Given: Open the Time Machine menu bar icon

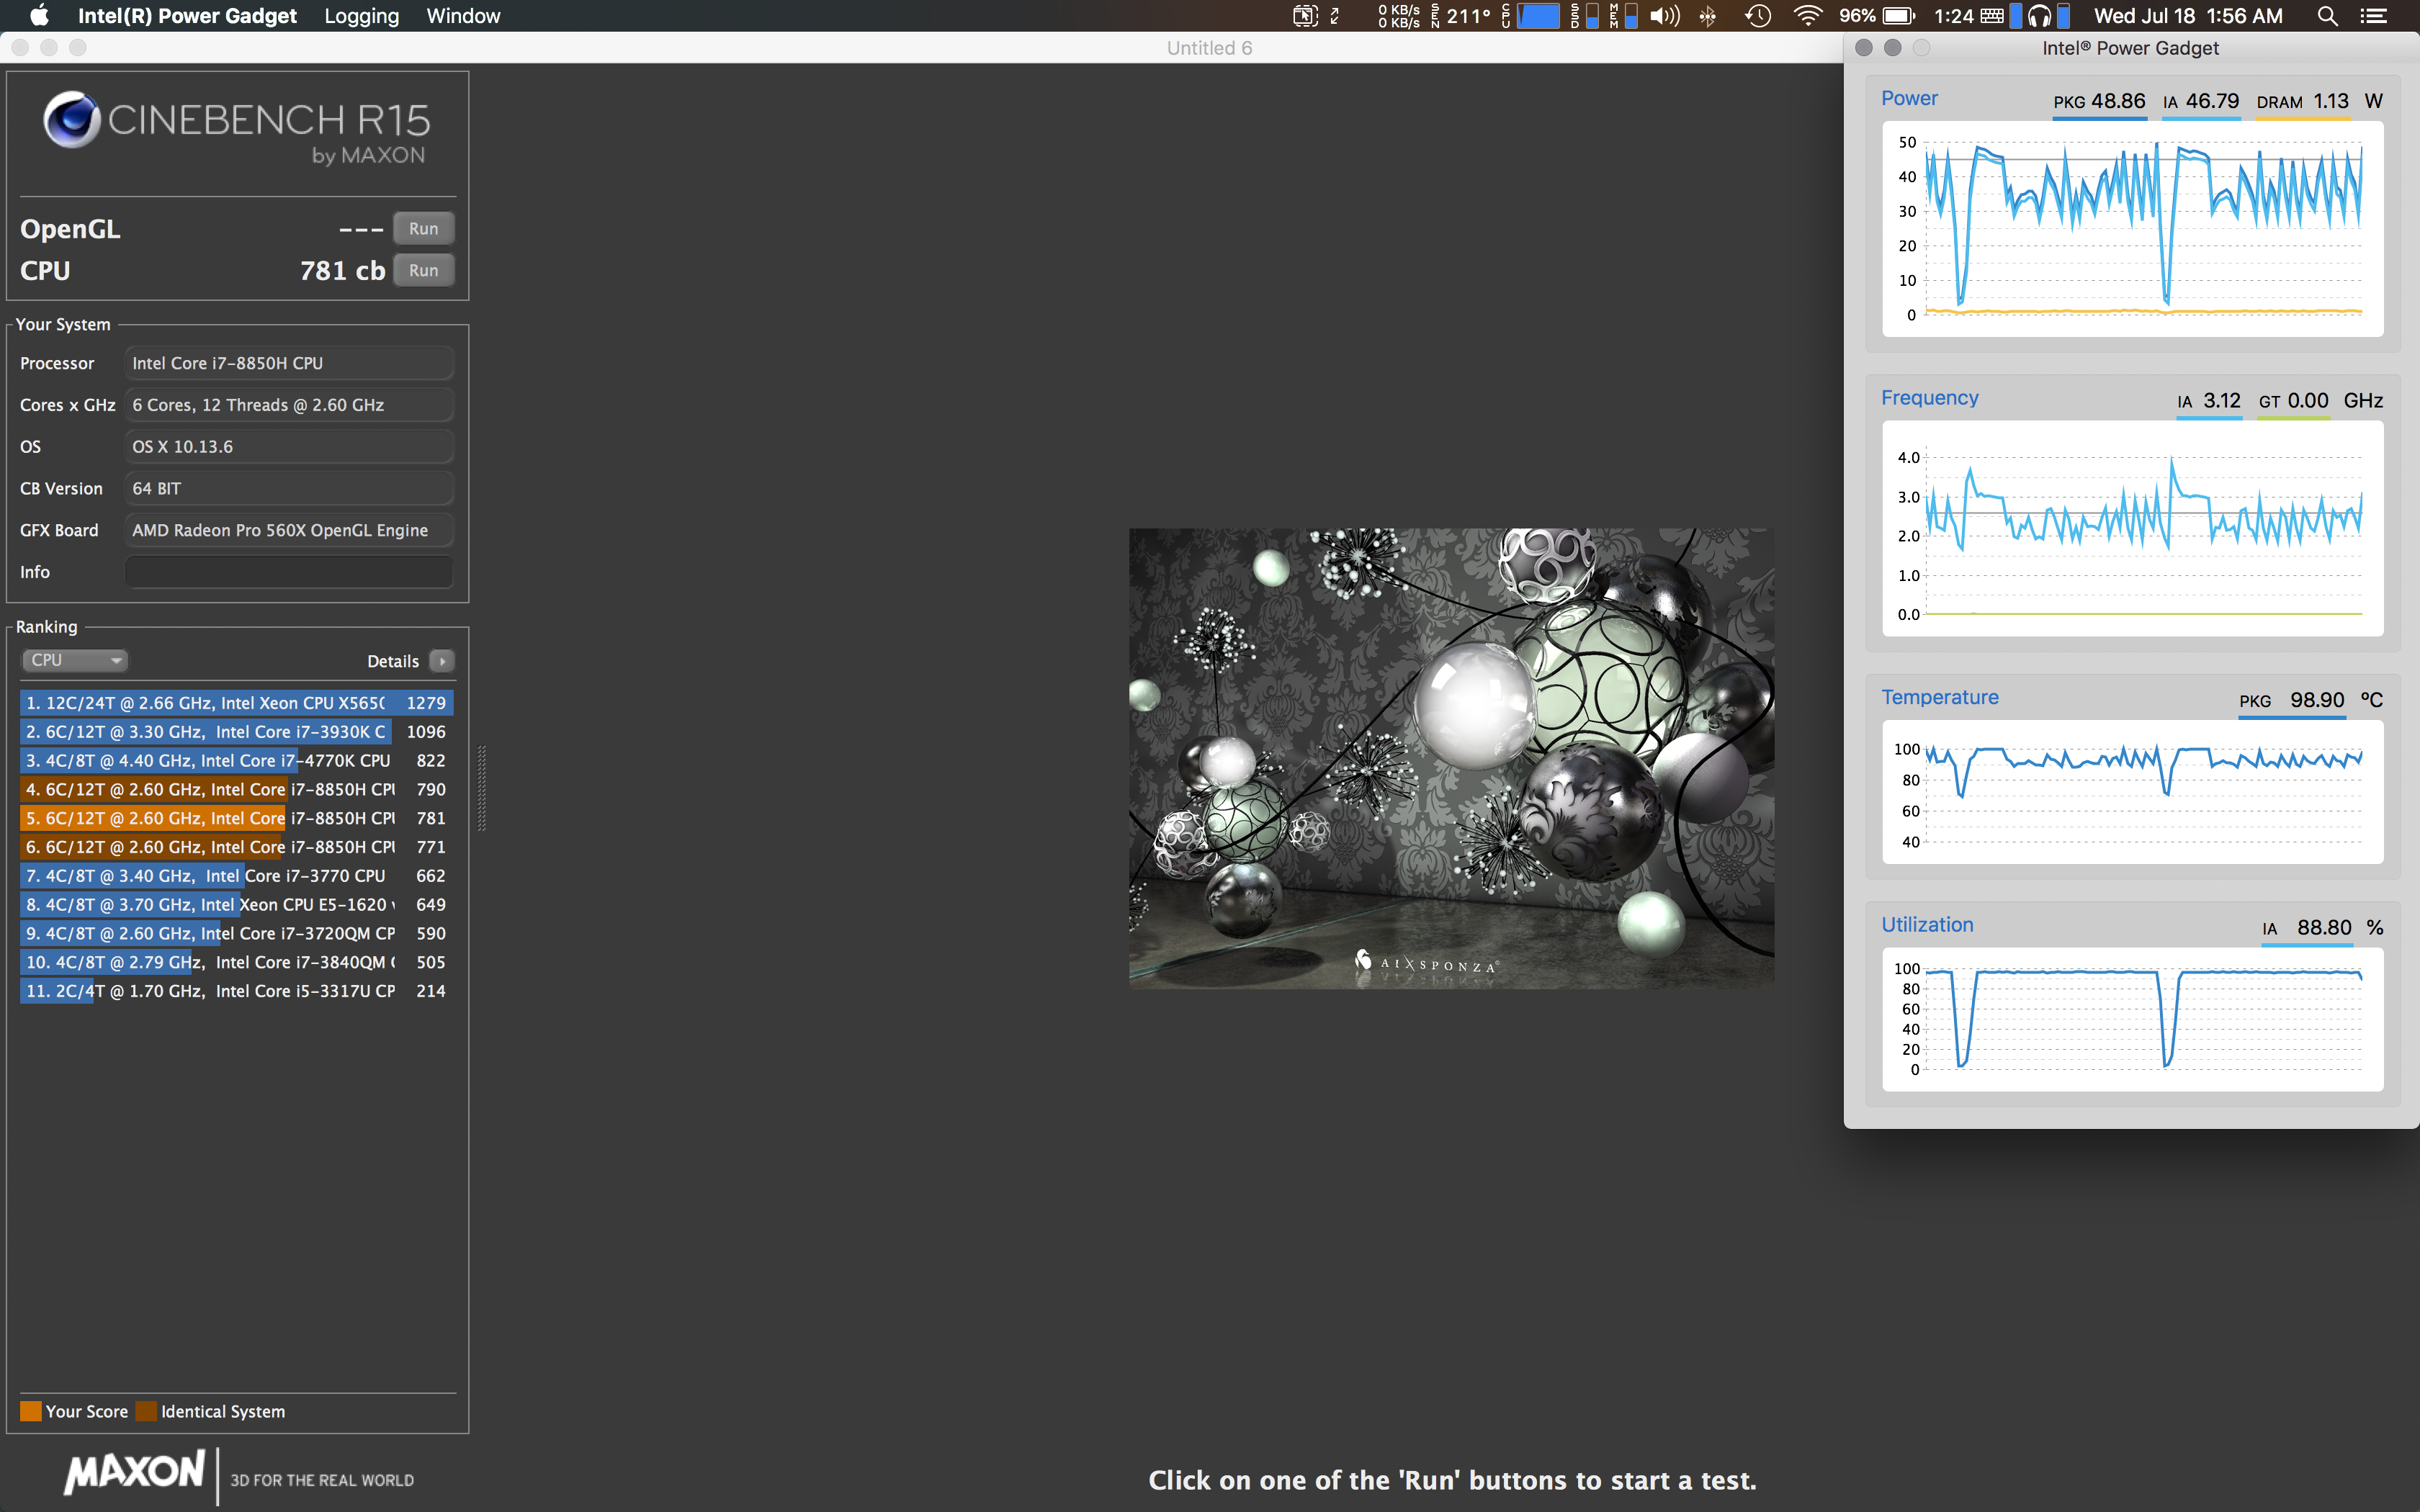Looking at the screenshot, I should click(1758, 15).
